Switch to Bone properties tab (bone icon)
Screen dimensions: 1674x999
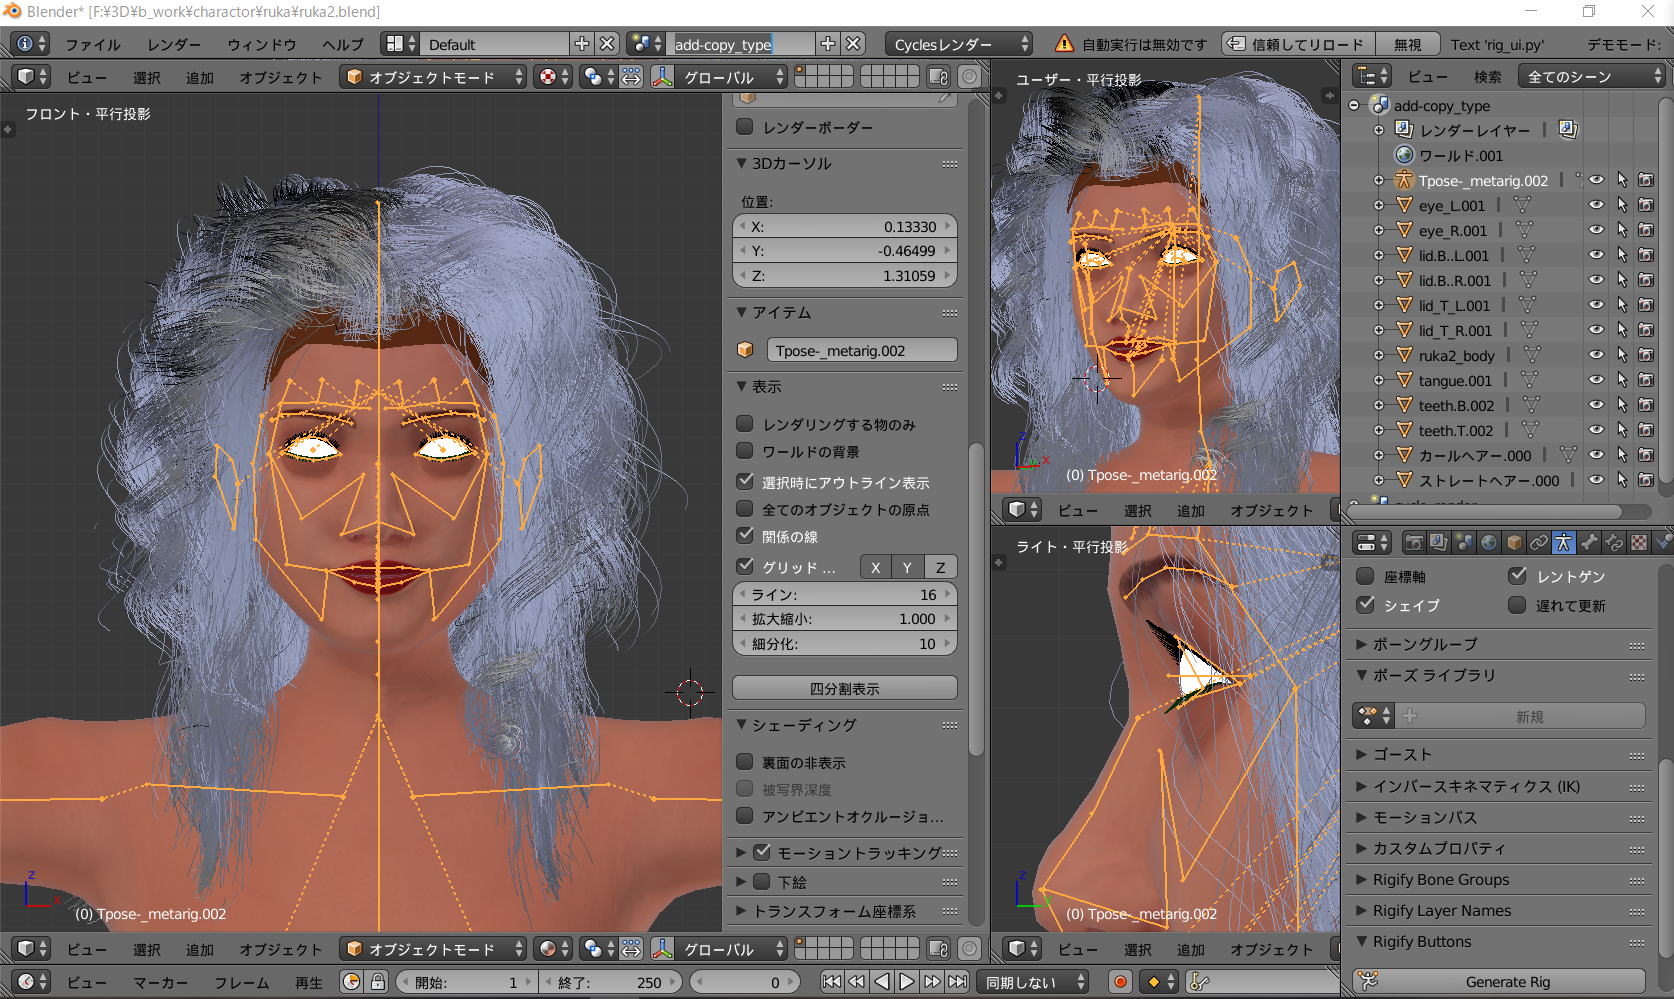click(1589, 543)
